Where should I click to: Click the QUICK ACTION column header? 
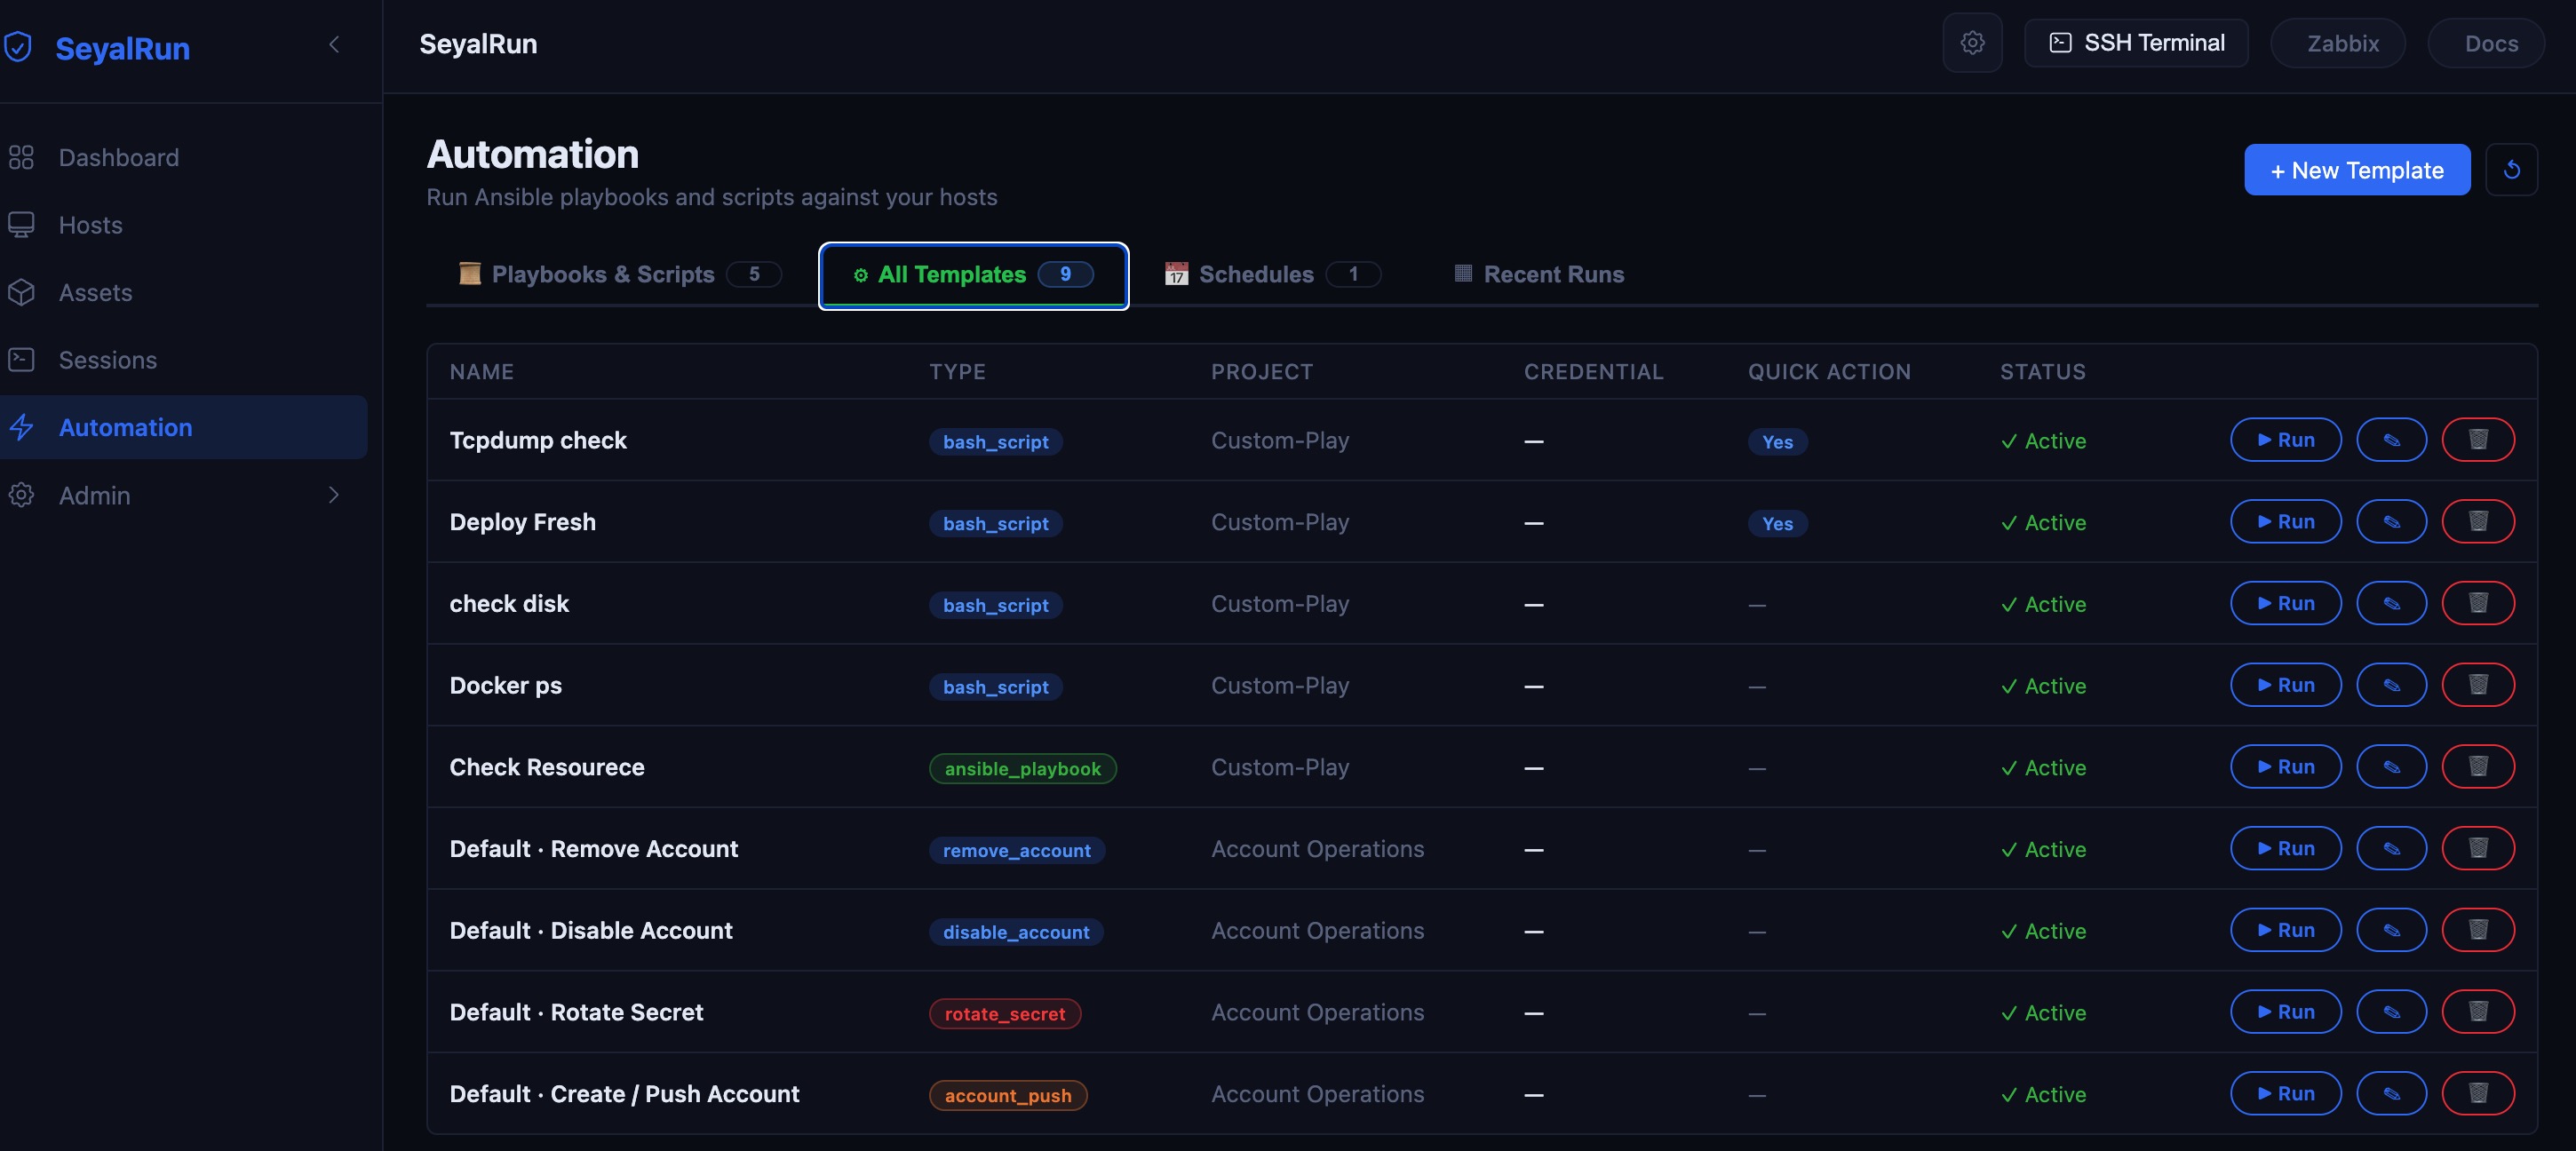click(x=1829, y=372)
